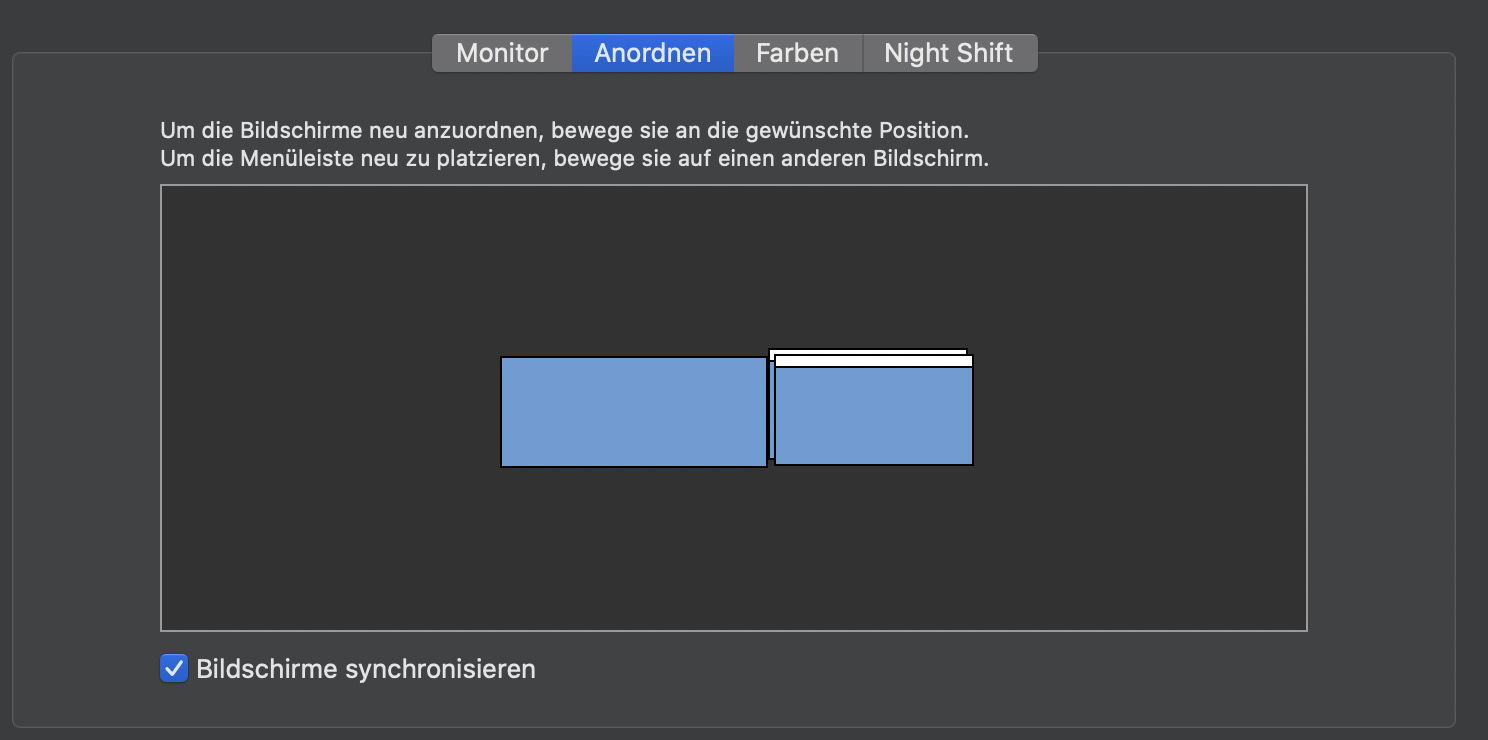This screenshot has width=1488, height=740.
Task: Disable the Bildschirme synchronisieren checkbox
Action: pyautogui.click(x=174, y=668)
